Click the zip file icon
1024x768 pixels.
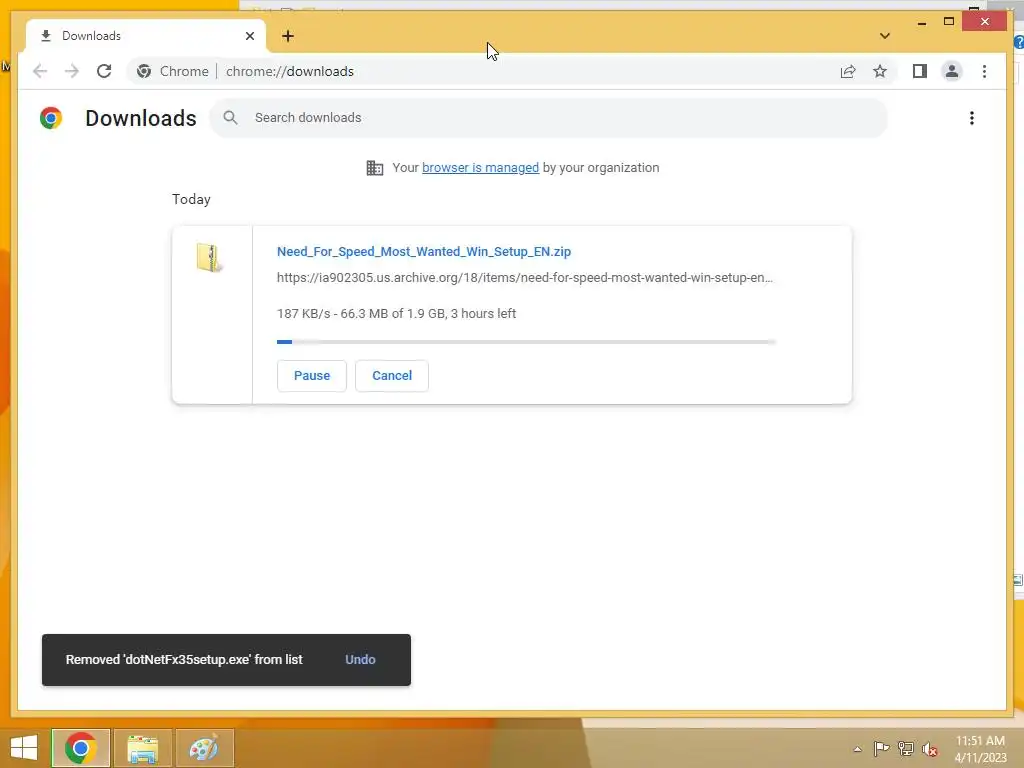[x=209, y=257]
